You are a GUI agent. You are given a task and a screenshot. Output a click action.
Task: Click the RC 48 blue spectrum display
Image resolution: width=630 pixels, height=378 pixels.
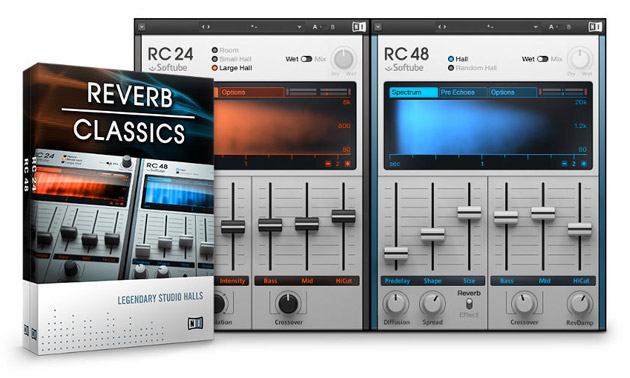tap(488, 127)
